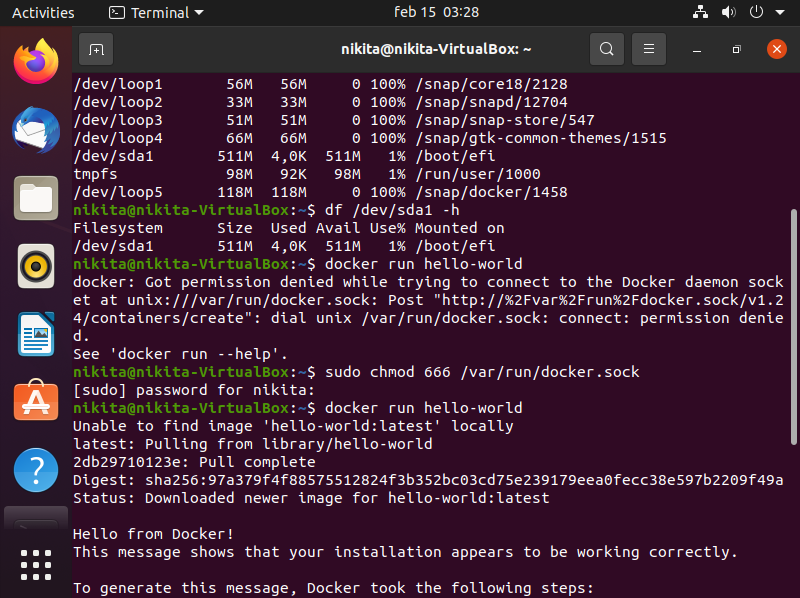
Task: Click the 'Mounted on' header text
Action: (x=460, y=228)
